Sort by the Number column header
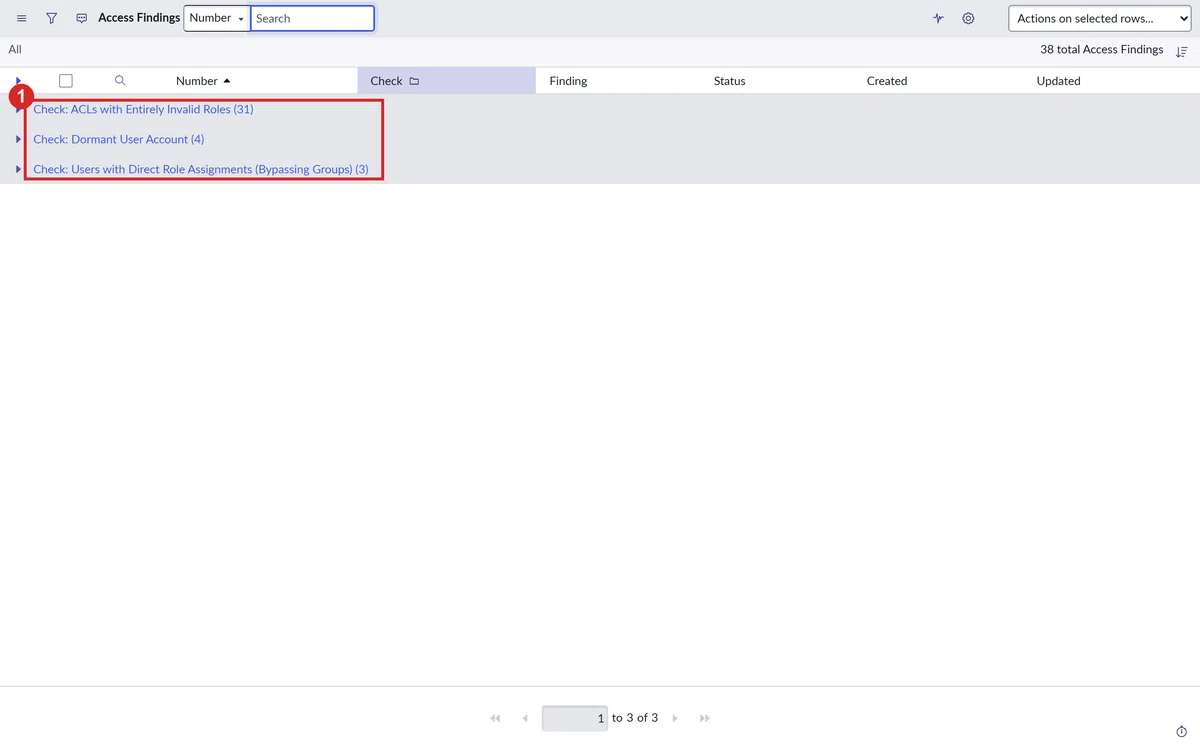 pyautogui.click(x=197, y=81)
